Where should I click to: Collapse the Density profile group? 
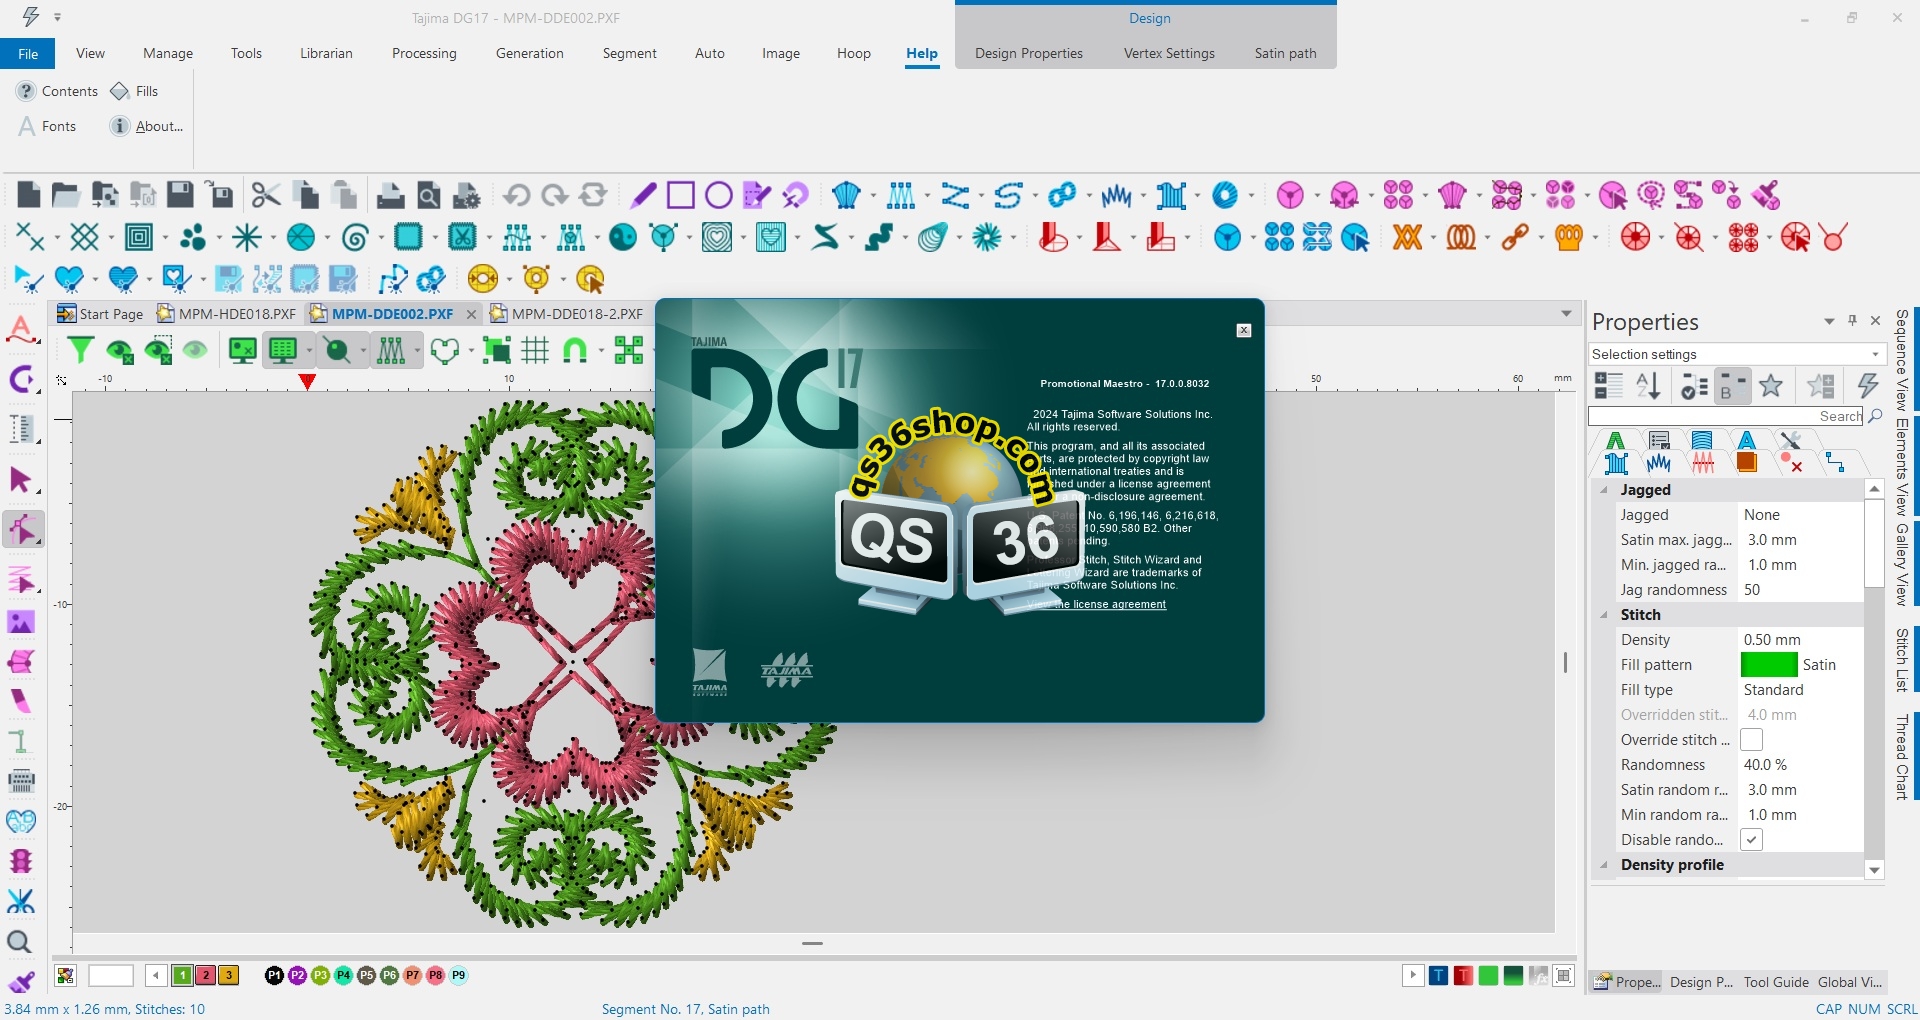(x=1604, y=865)
